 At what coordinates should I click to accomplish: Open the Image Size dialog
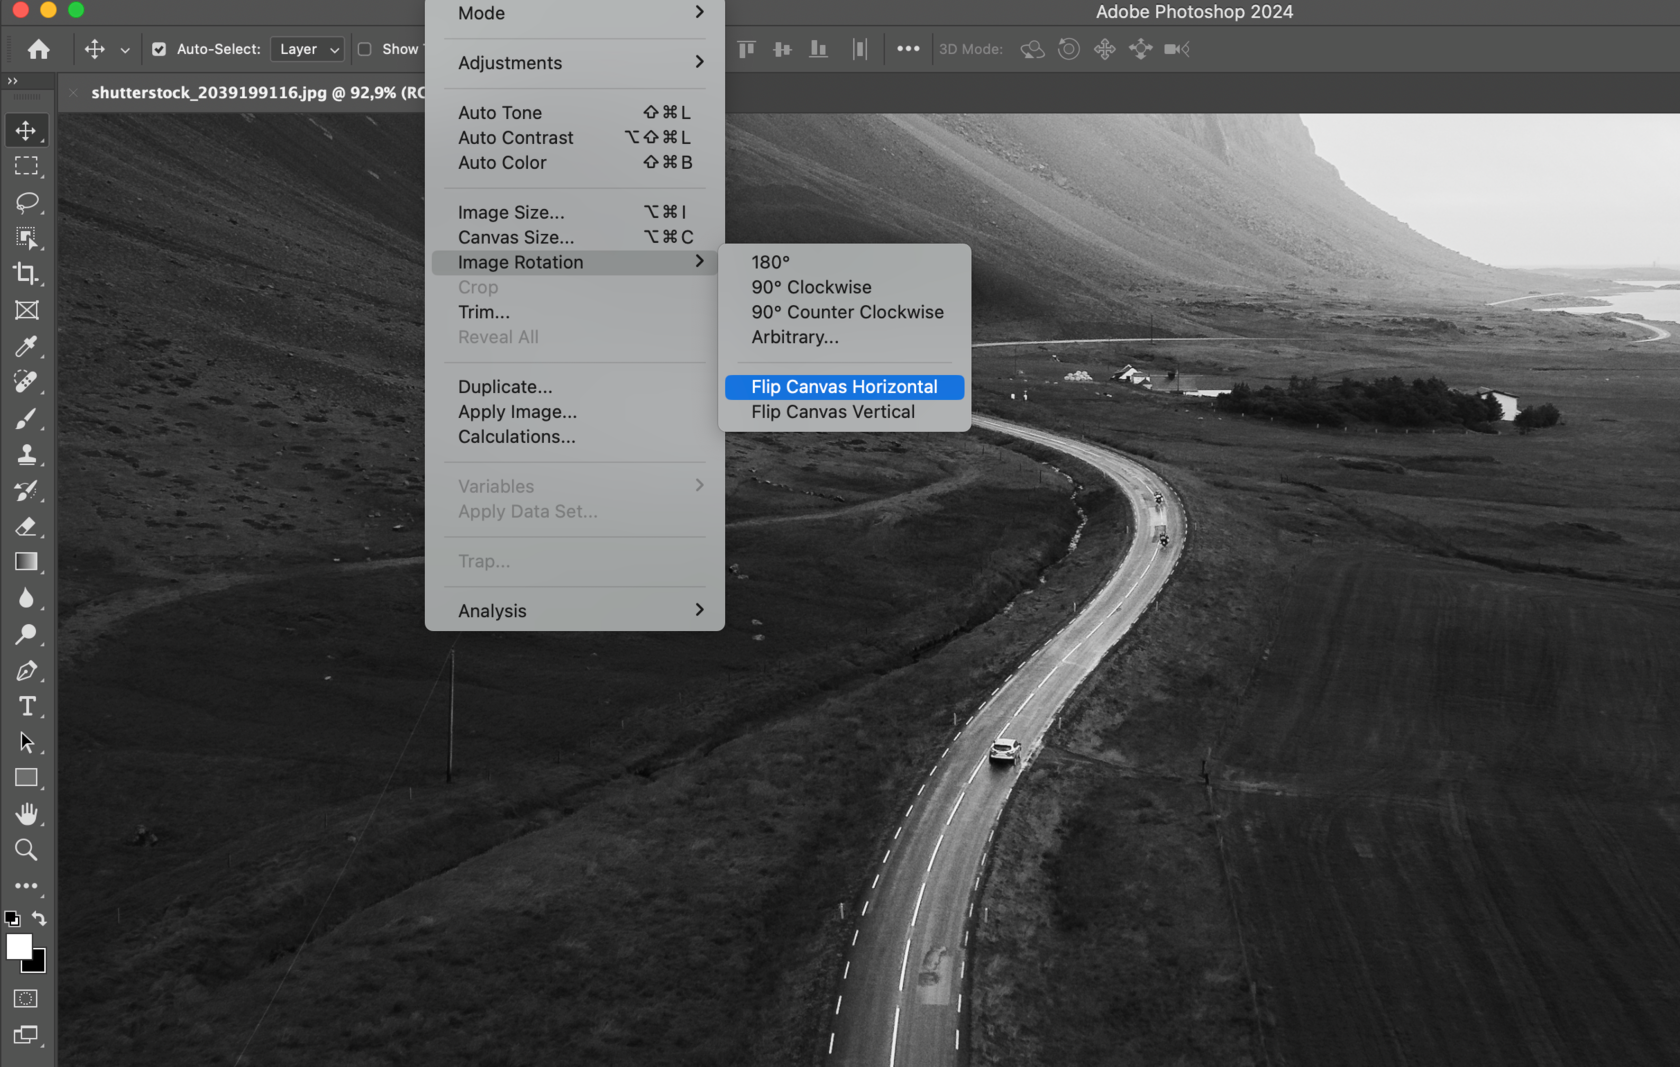pyautogui.click(x=511, y=211)
